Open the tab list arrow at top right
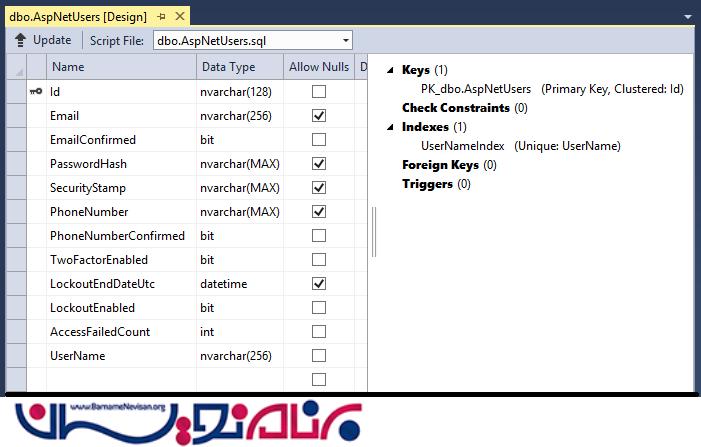The image size is (701, 447). (687, 17)
